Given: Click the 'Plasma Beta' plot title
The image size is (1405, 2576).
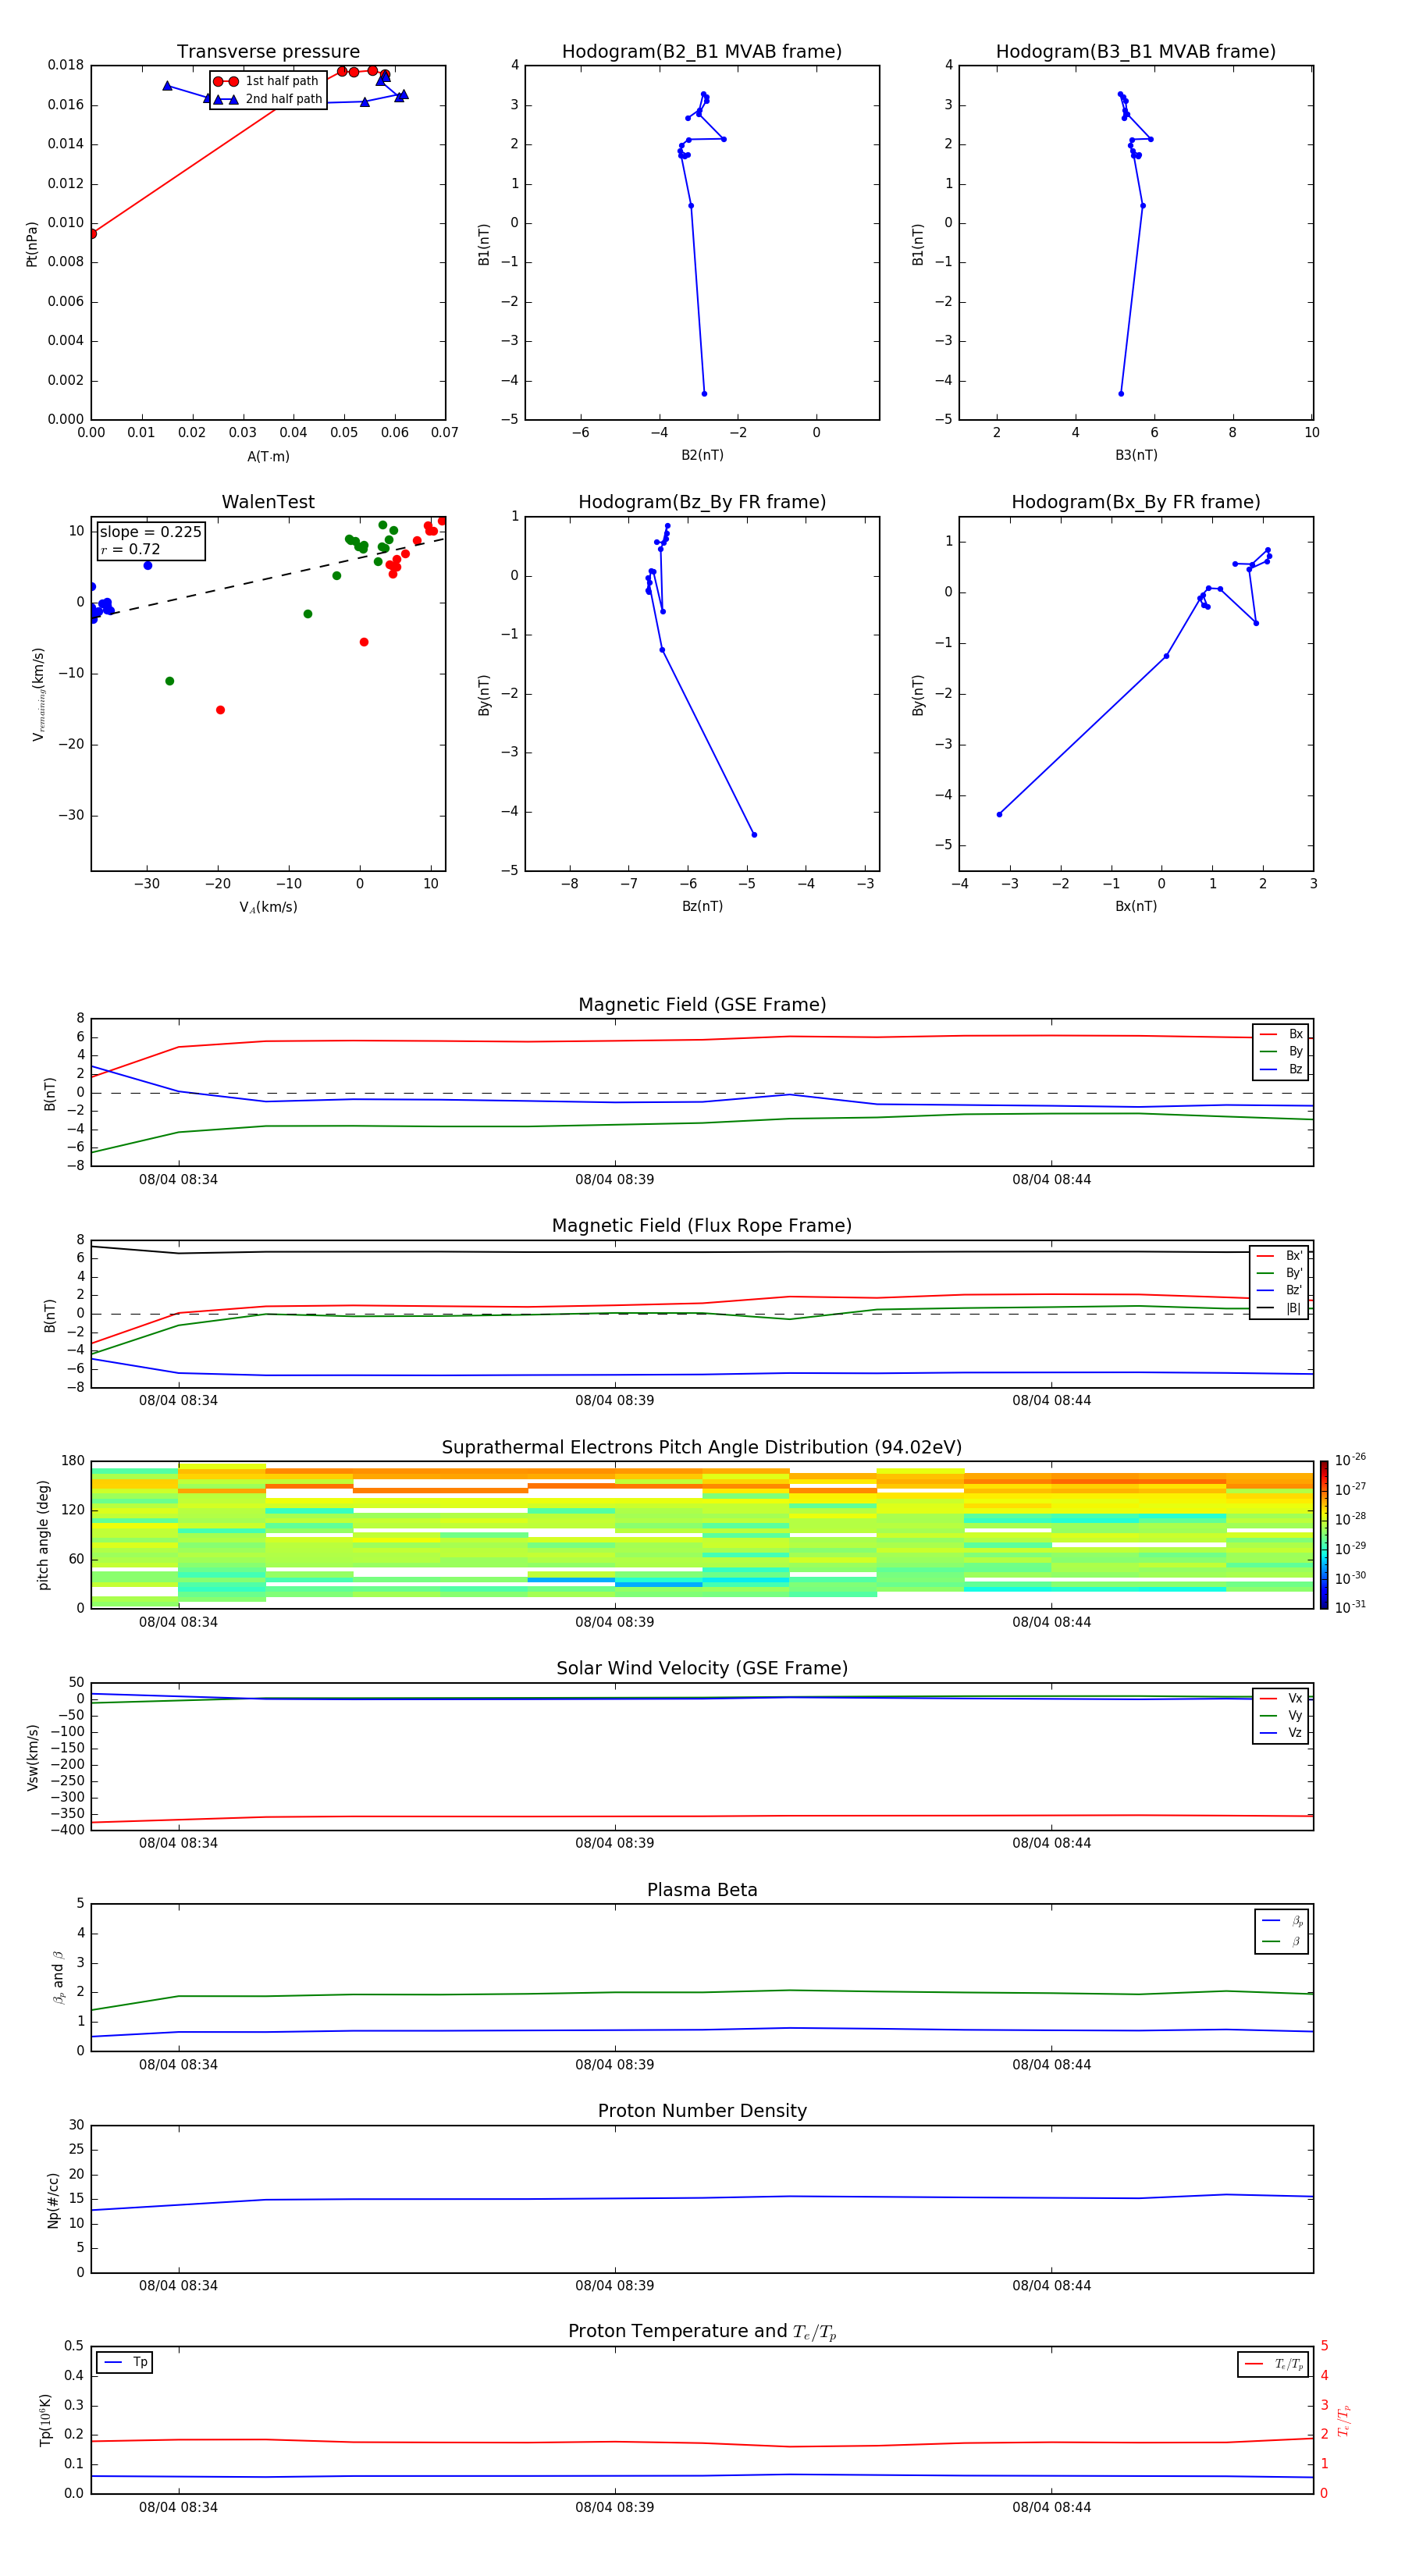Looking at the screenshot, I should pos(702,1890).
